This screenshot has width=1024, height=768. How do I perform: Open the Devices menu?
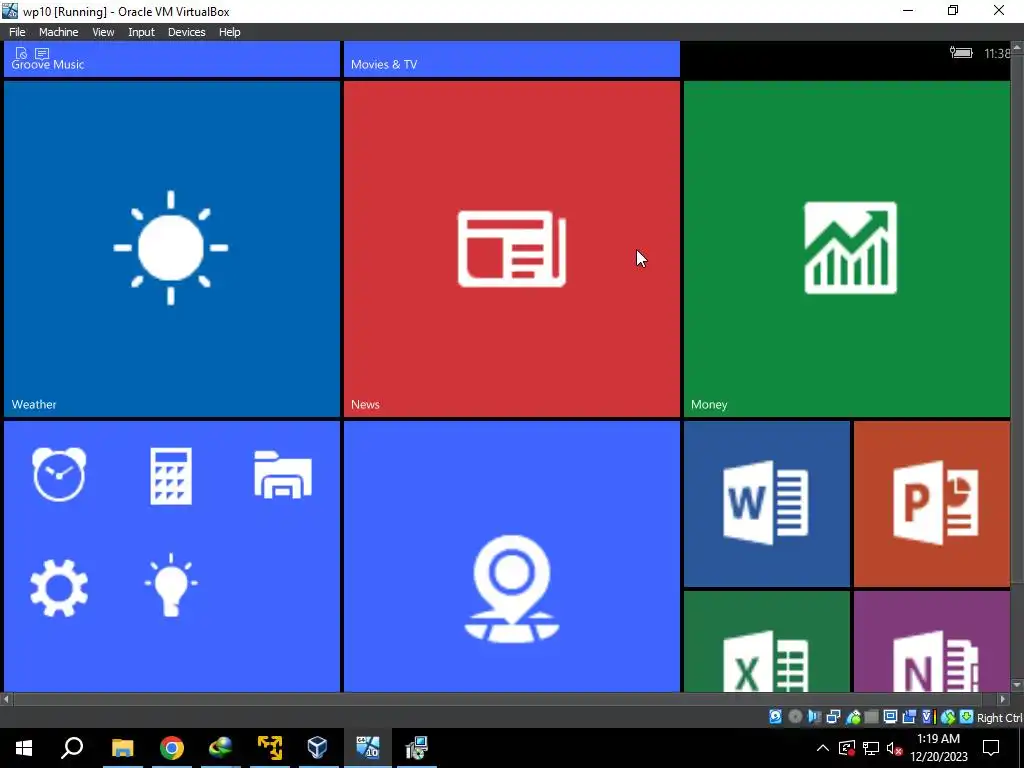click(187, 32)
